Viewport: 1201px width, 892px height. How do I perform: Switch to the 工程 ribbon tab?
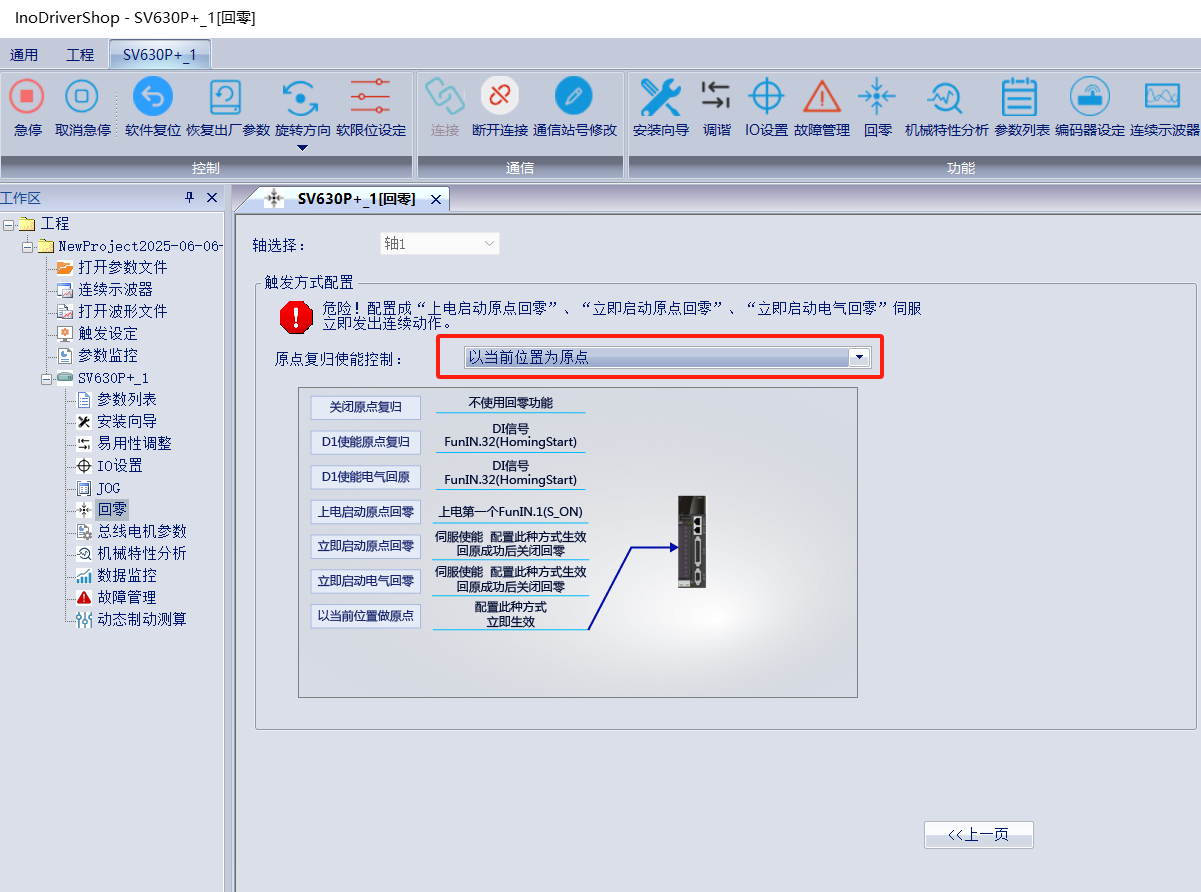pyautogui.click(x=80, y=55)
